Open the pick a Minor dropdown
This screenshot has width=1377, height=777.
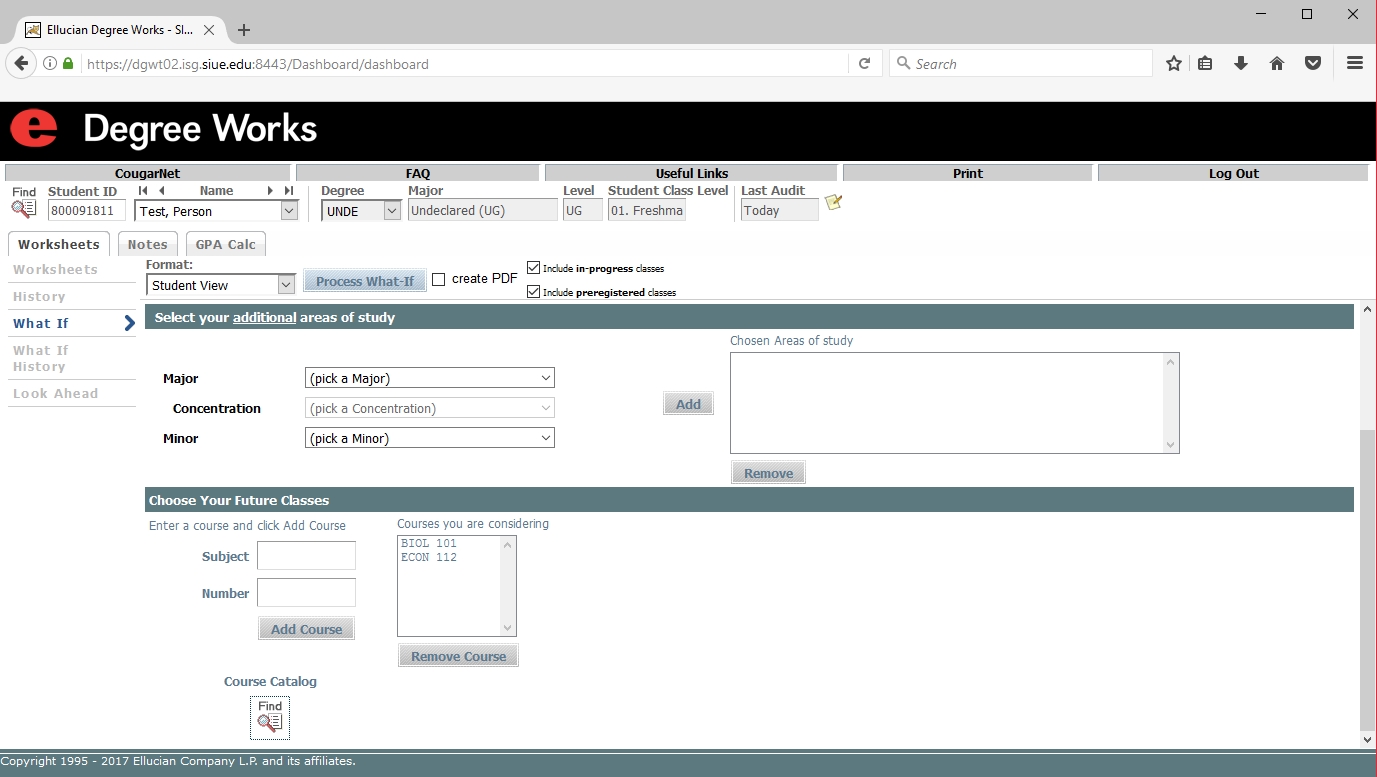429,438
